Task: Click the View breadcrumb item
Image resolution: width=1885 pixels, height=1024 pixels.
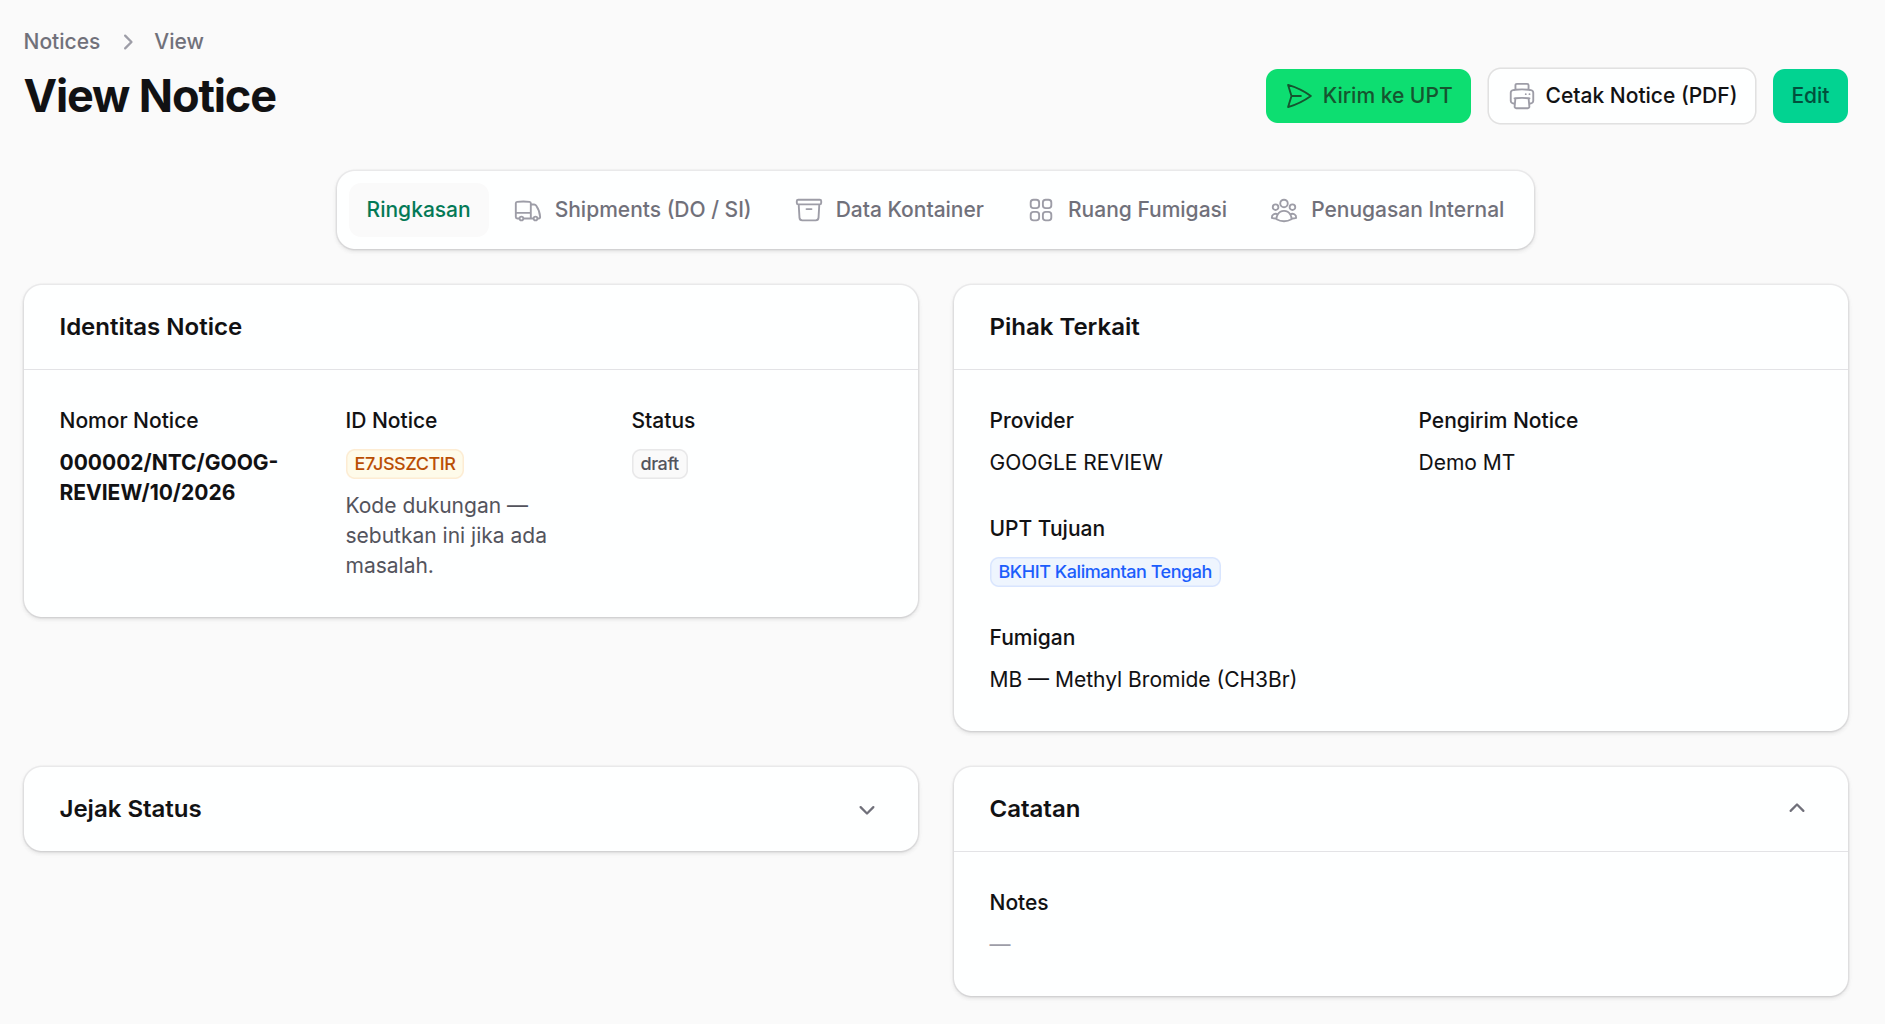Action: click(x=179, y=42)
